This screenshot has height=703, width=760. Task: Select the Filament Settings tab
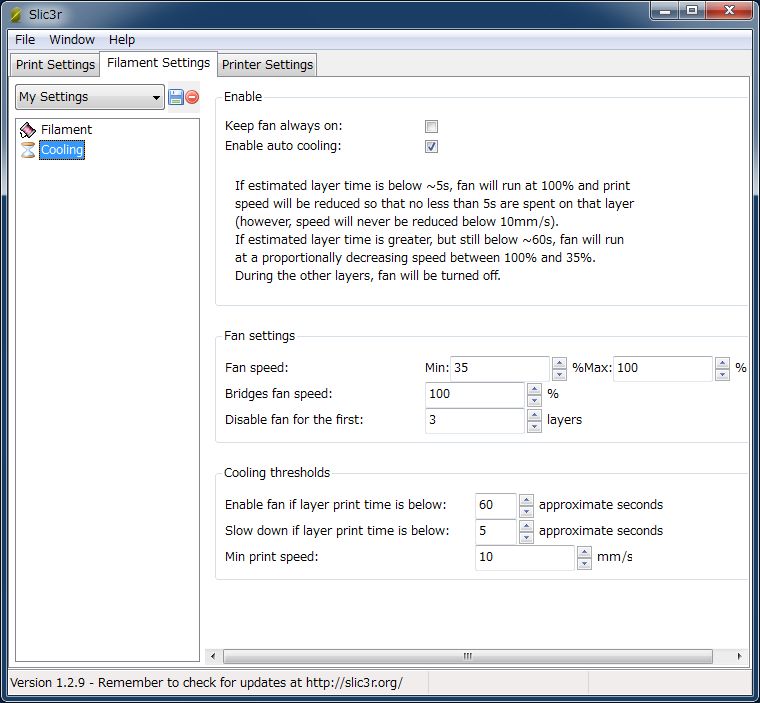pyautogui.click(x=158, y=63)
